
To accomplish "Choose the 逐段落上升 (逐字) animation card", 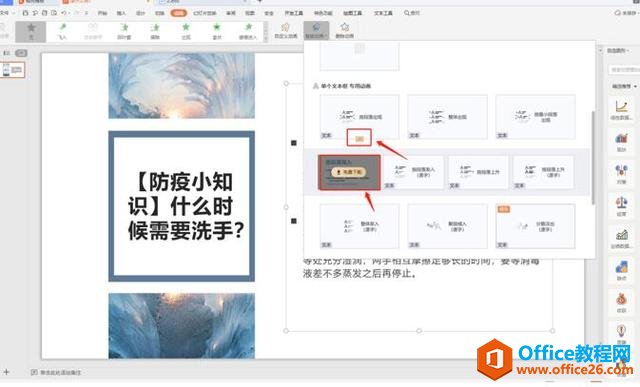I will (x=543, y=172).
